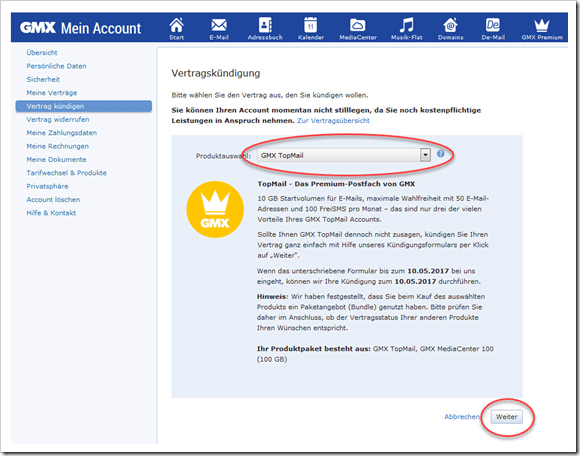580x456 pixels.
Task: Open Privatsphäre in sidebar
Action: (47, 186)
